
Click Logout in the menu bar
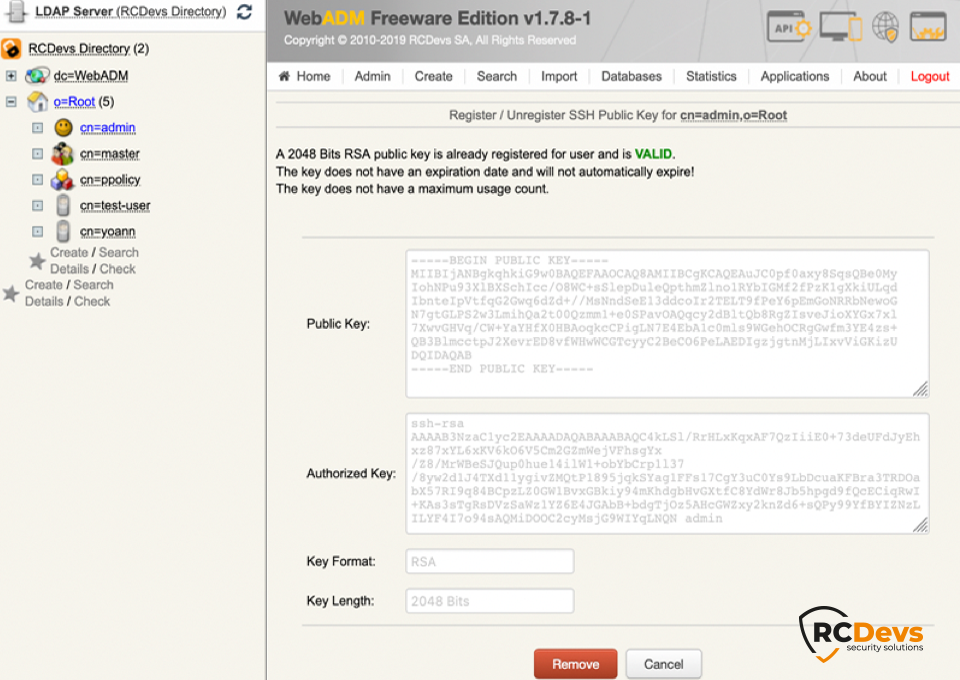[929, 76]
